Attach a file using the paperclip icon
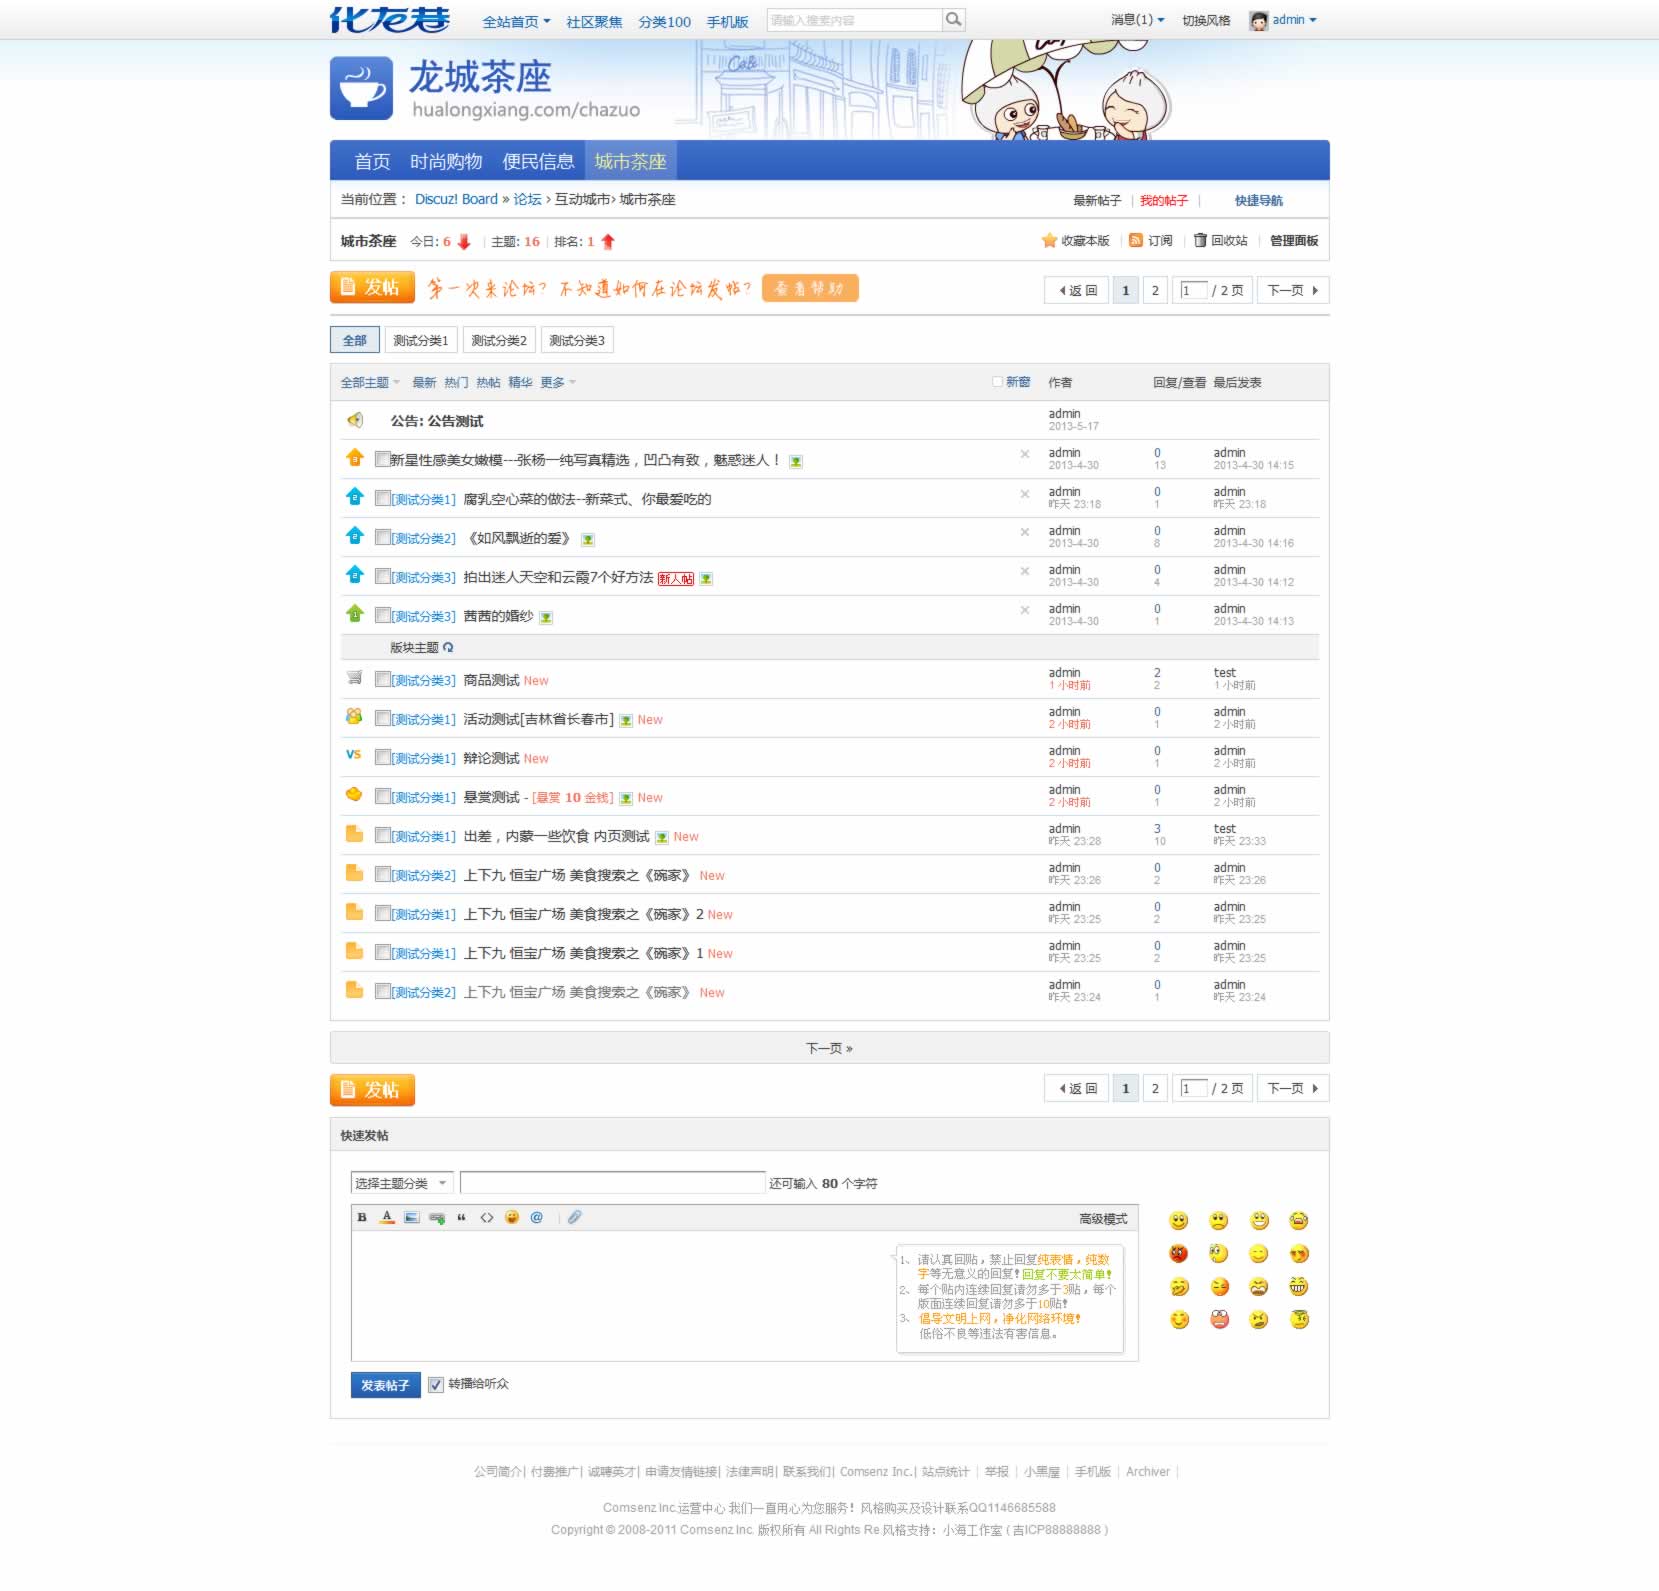This screenshot has width=1659, height=1591. (x=575, y=1218)
